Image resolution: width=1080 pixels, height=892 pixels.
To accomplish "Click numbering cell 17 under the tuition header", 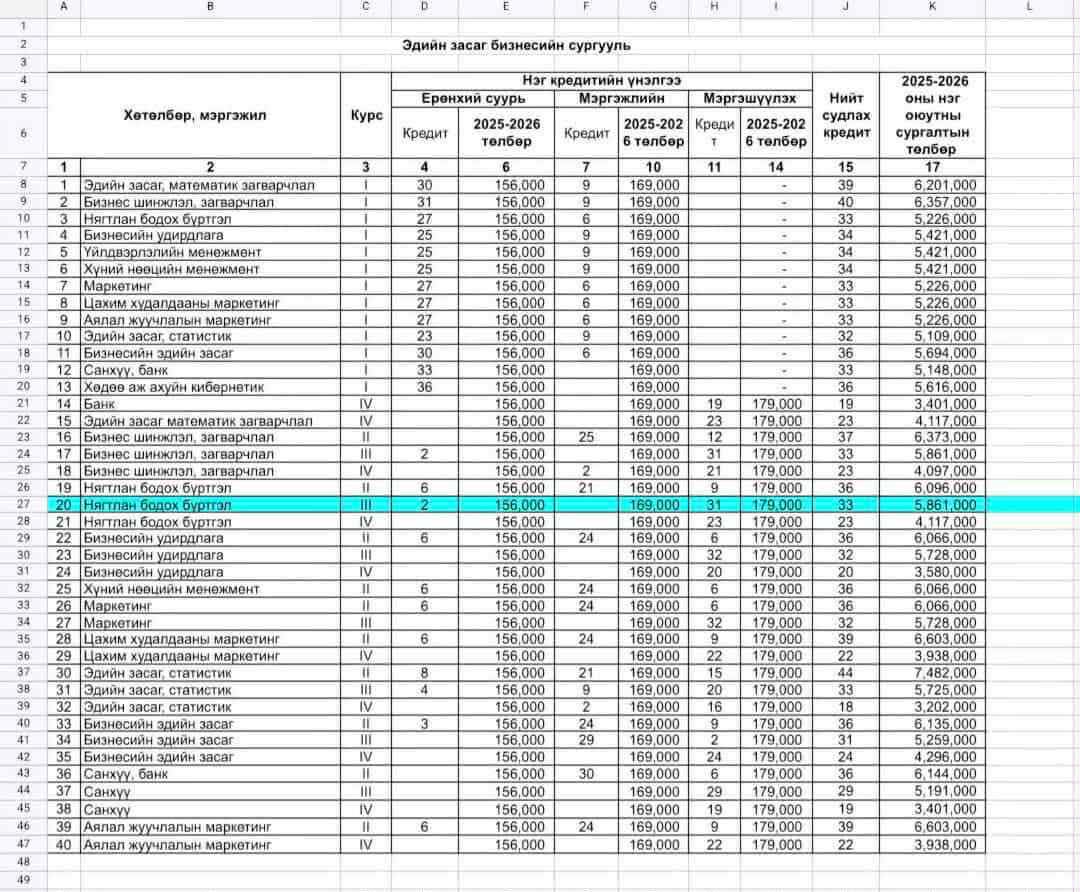I will click(x=932, y=167).
